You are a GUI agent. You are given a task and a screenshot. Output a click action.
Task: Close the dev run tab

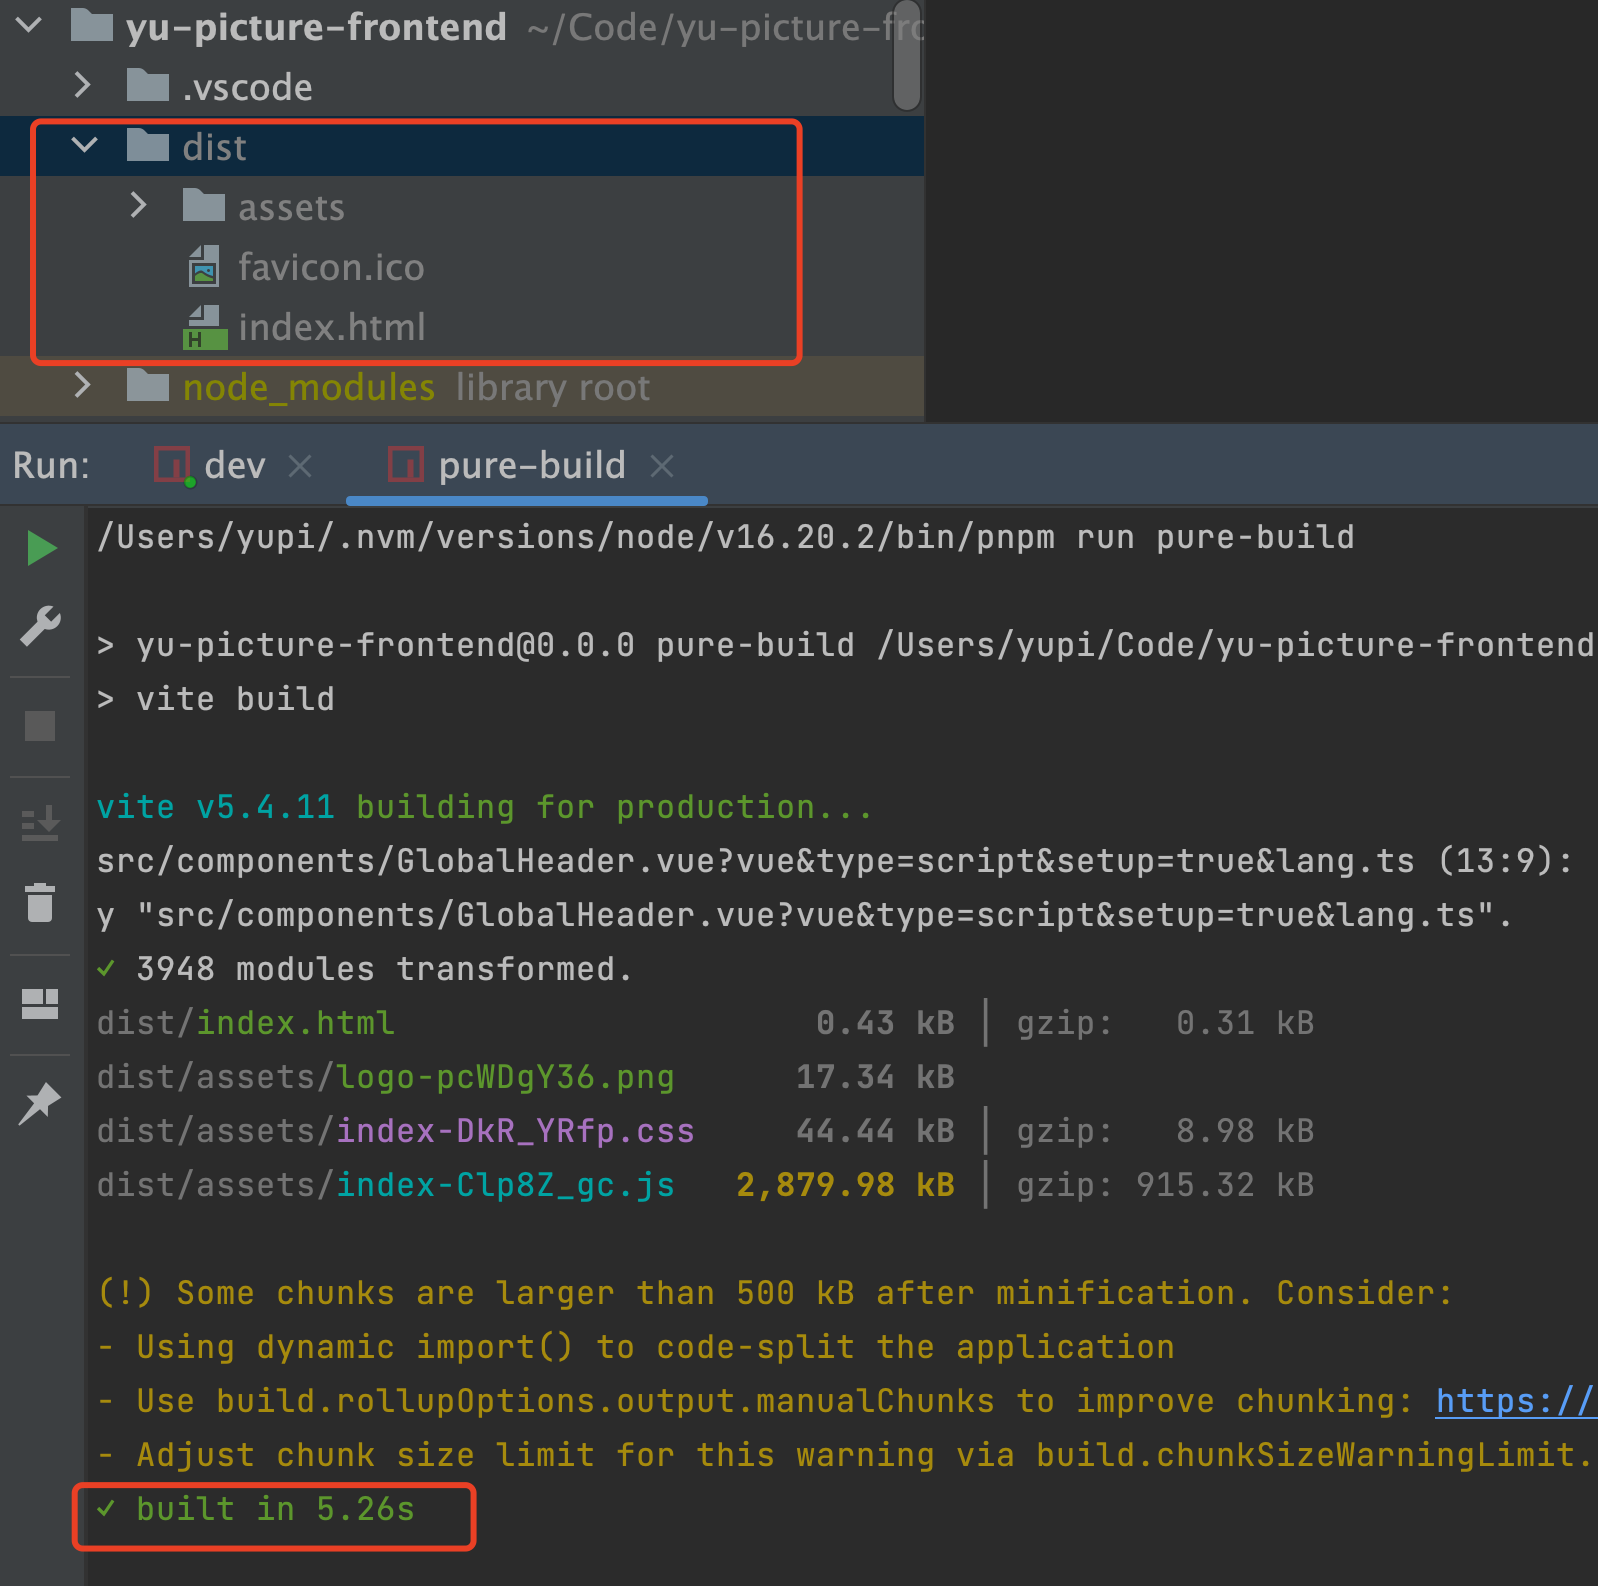tap(300, 466)
